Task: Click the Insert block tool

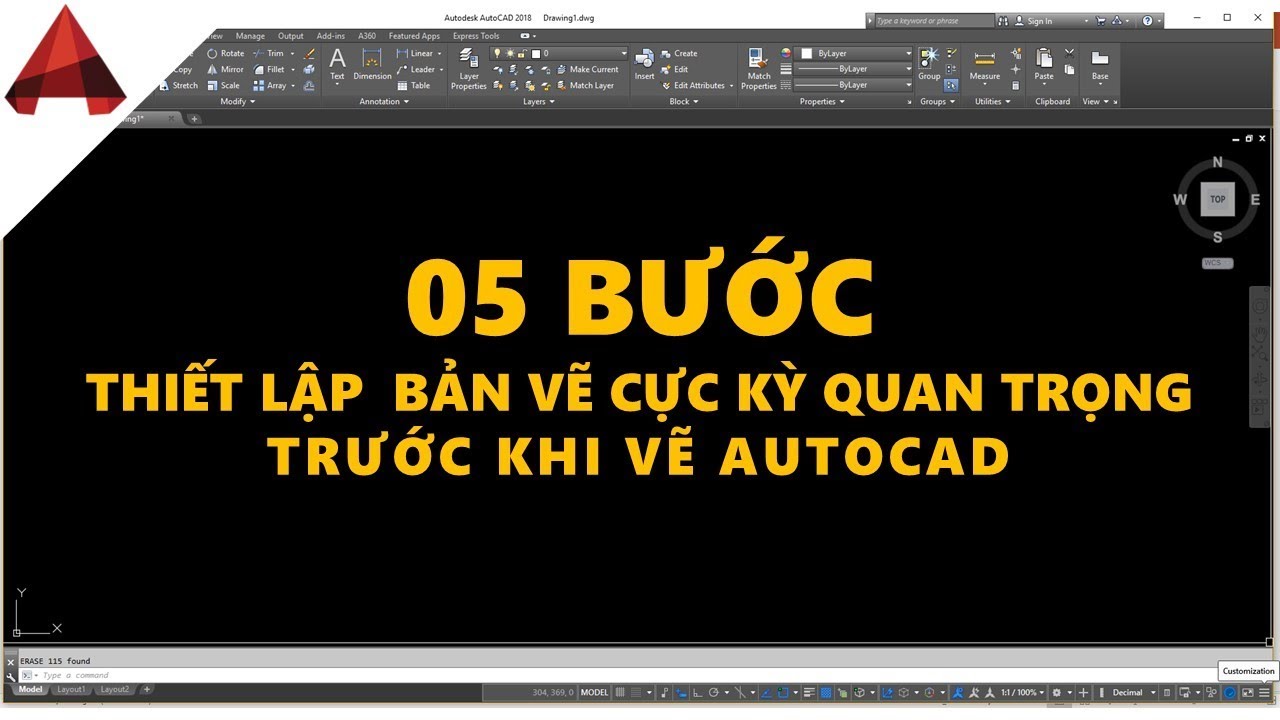Action: (644, 64)
